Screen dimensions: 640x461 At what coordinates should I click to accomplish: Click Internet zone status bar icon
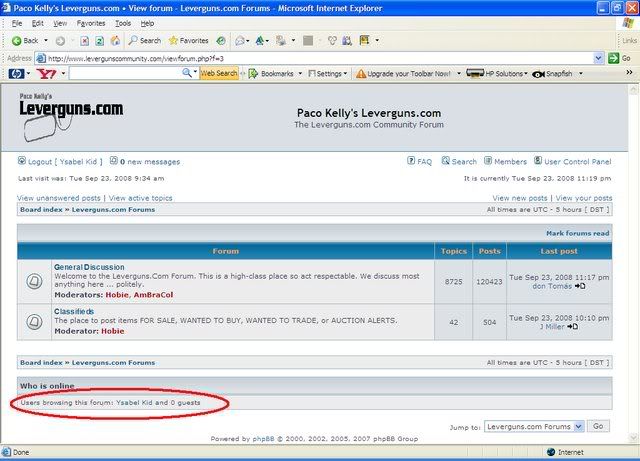point(551,452)
